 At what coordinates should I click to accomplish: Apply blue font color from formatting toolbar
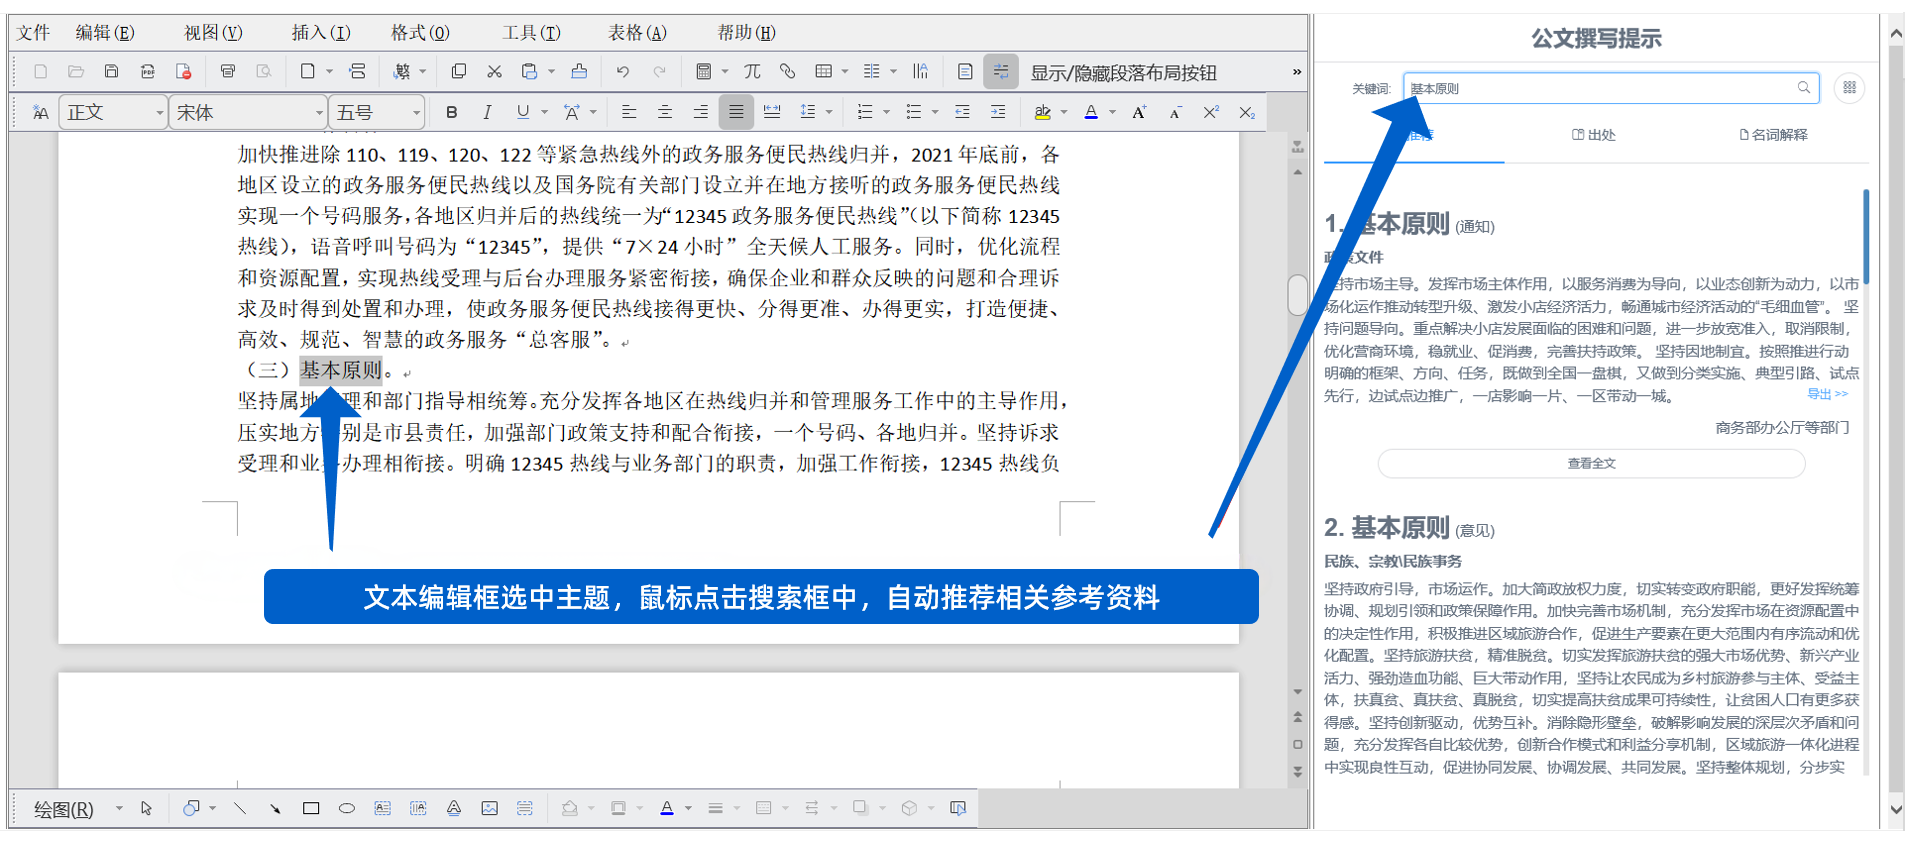coord(1091,112)
